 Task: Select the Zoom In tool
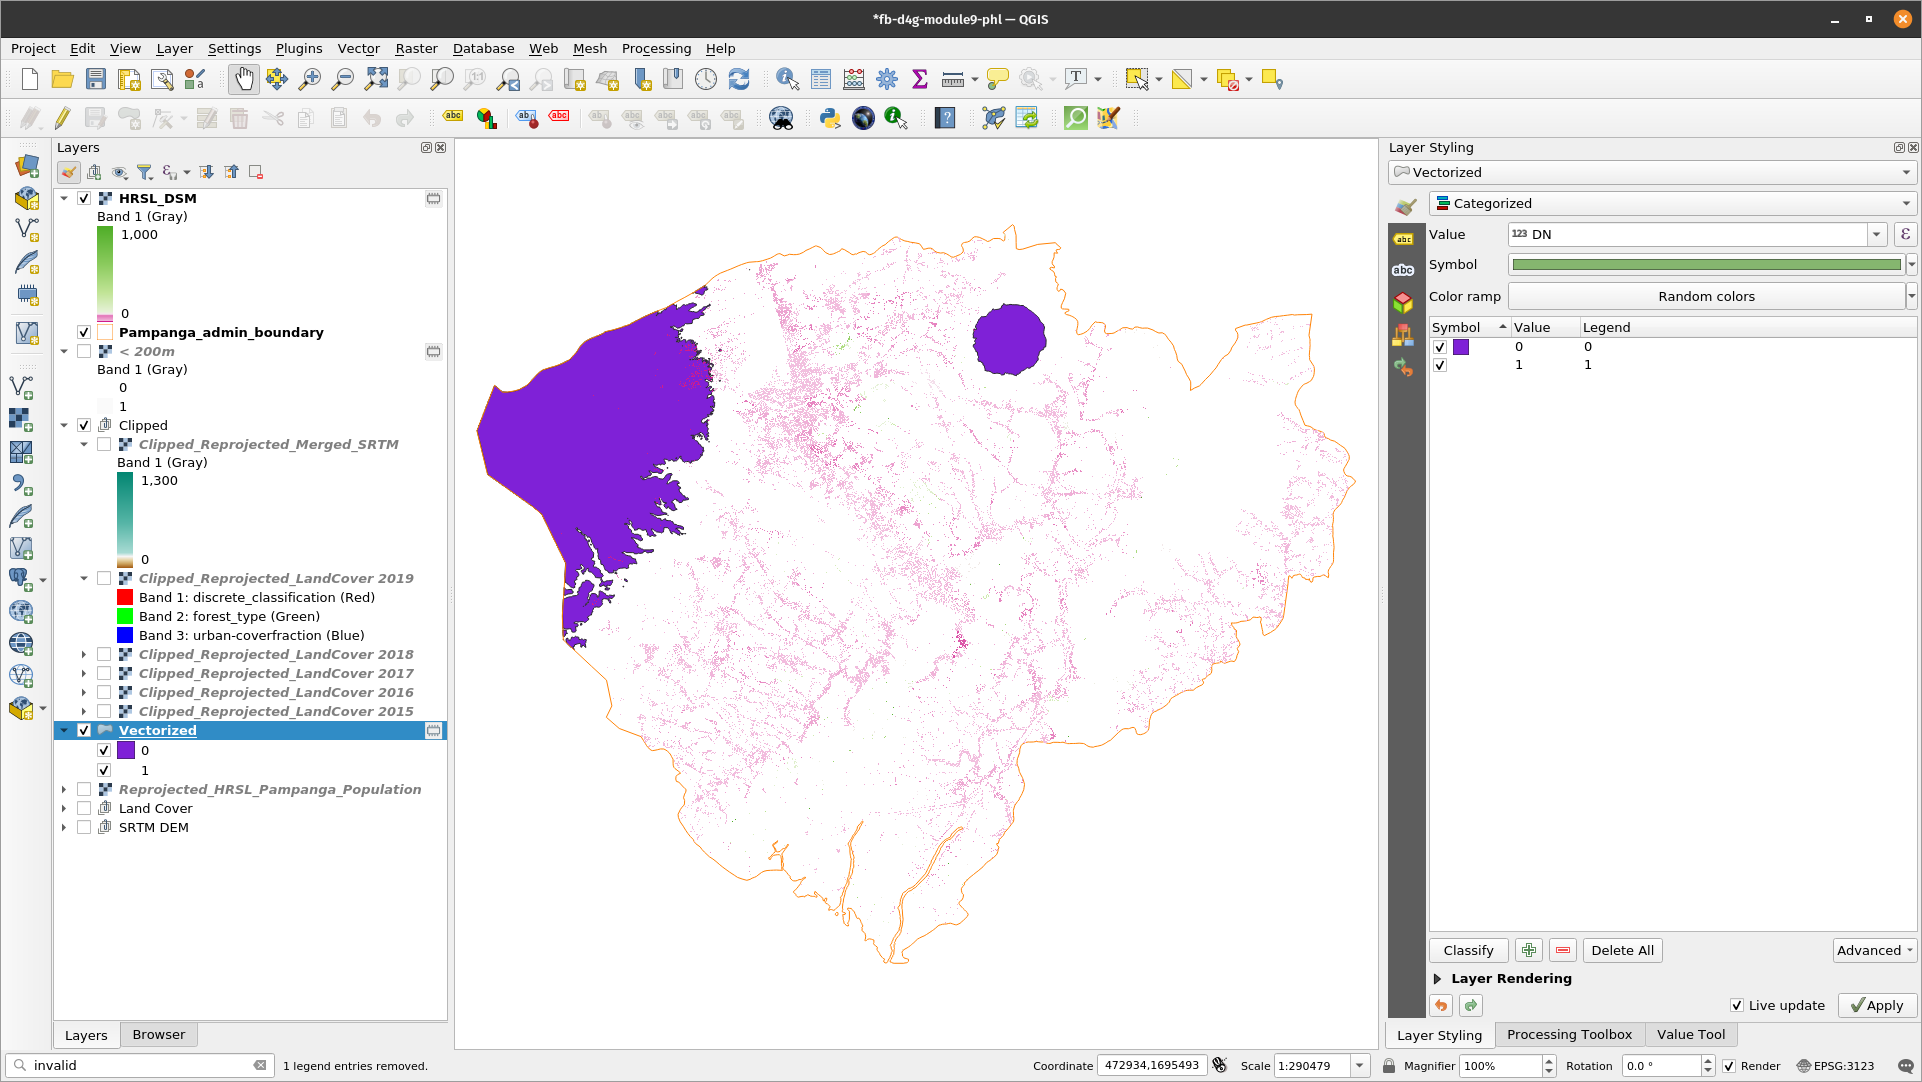(x=310, y=79)
